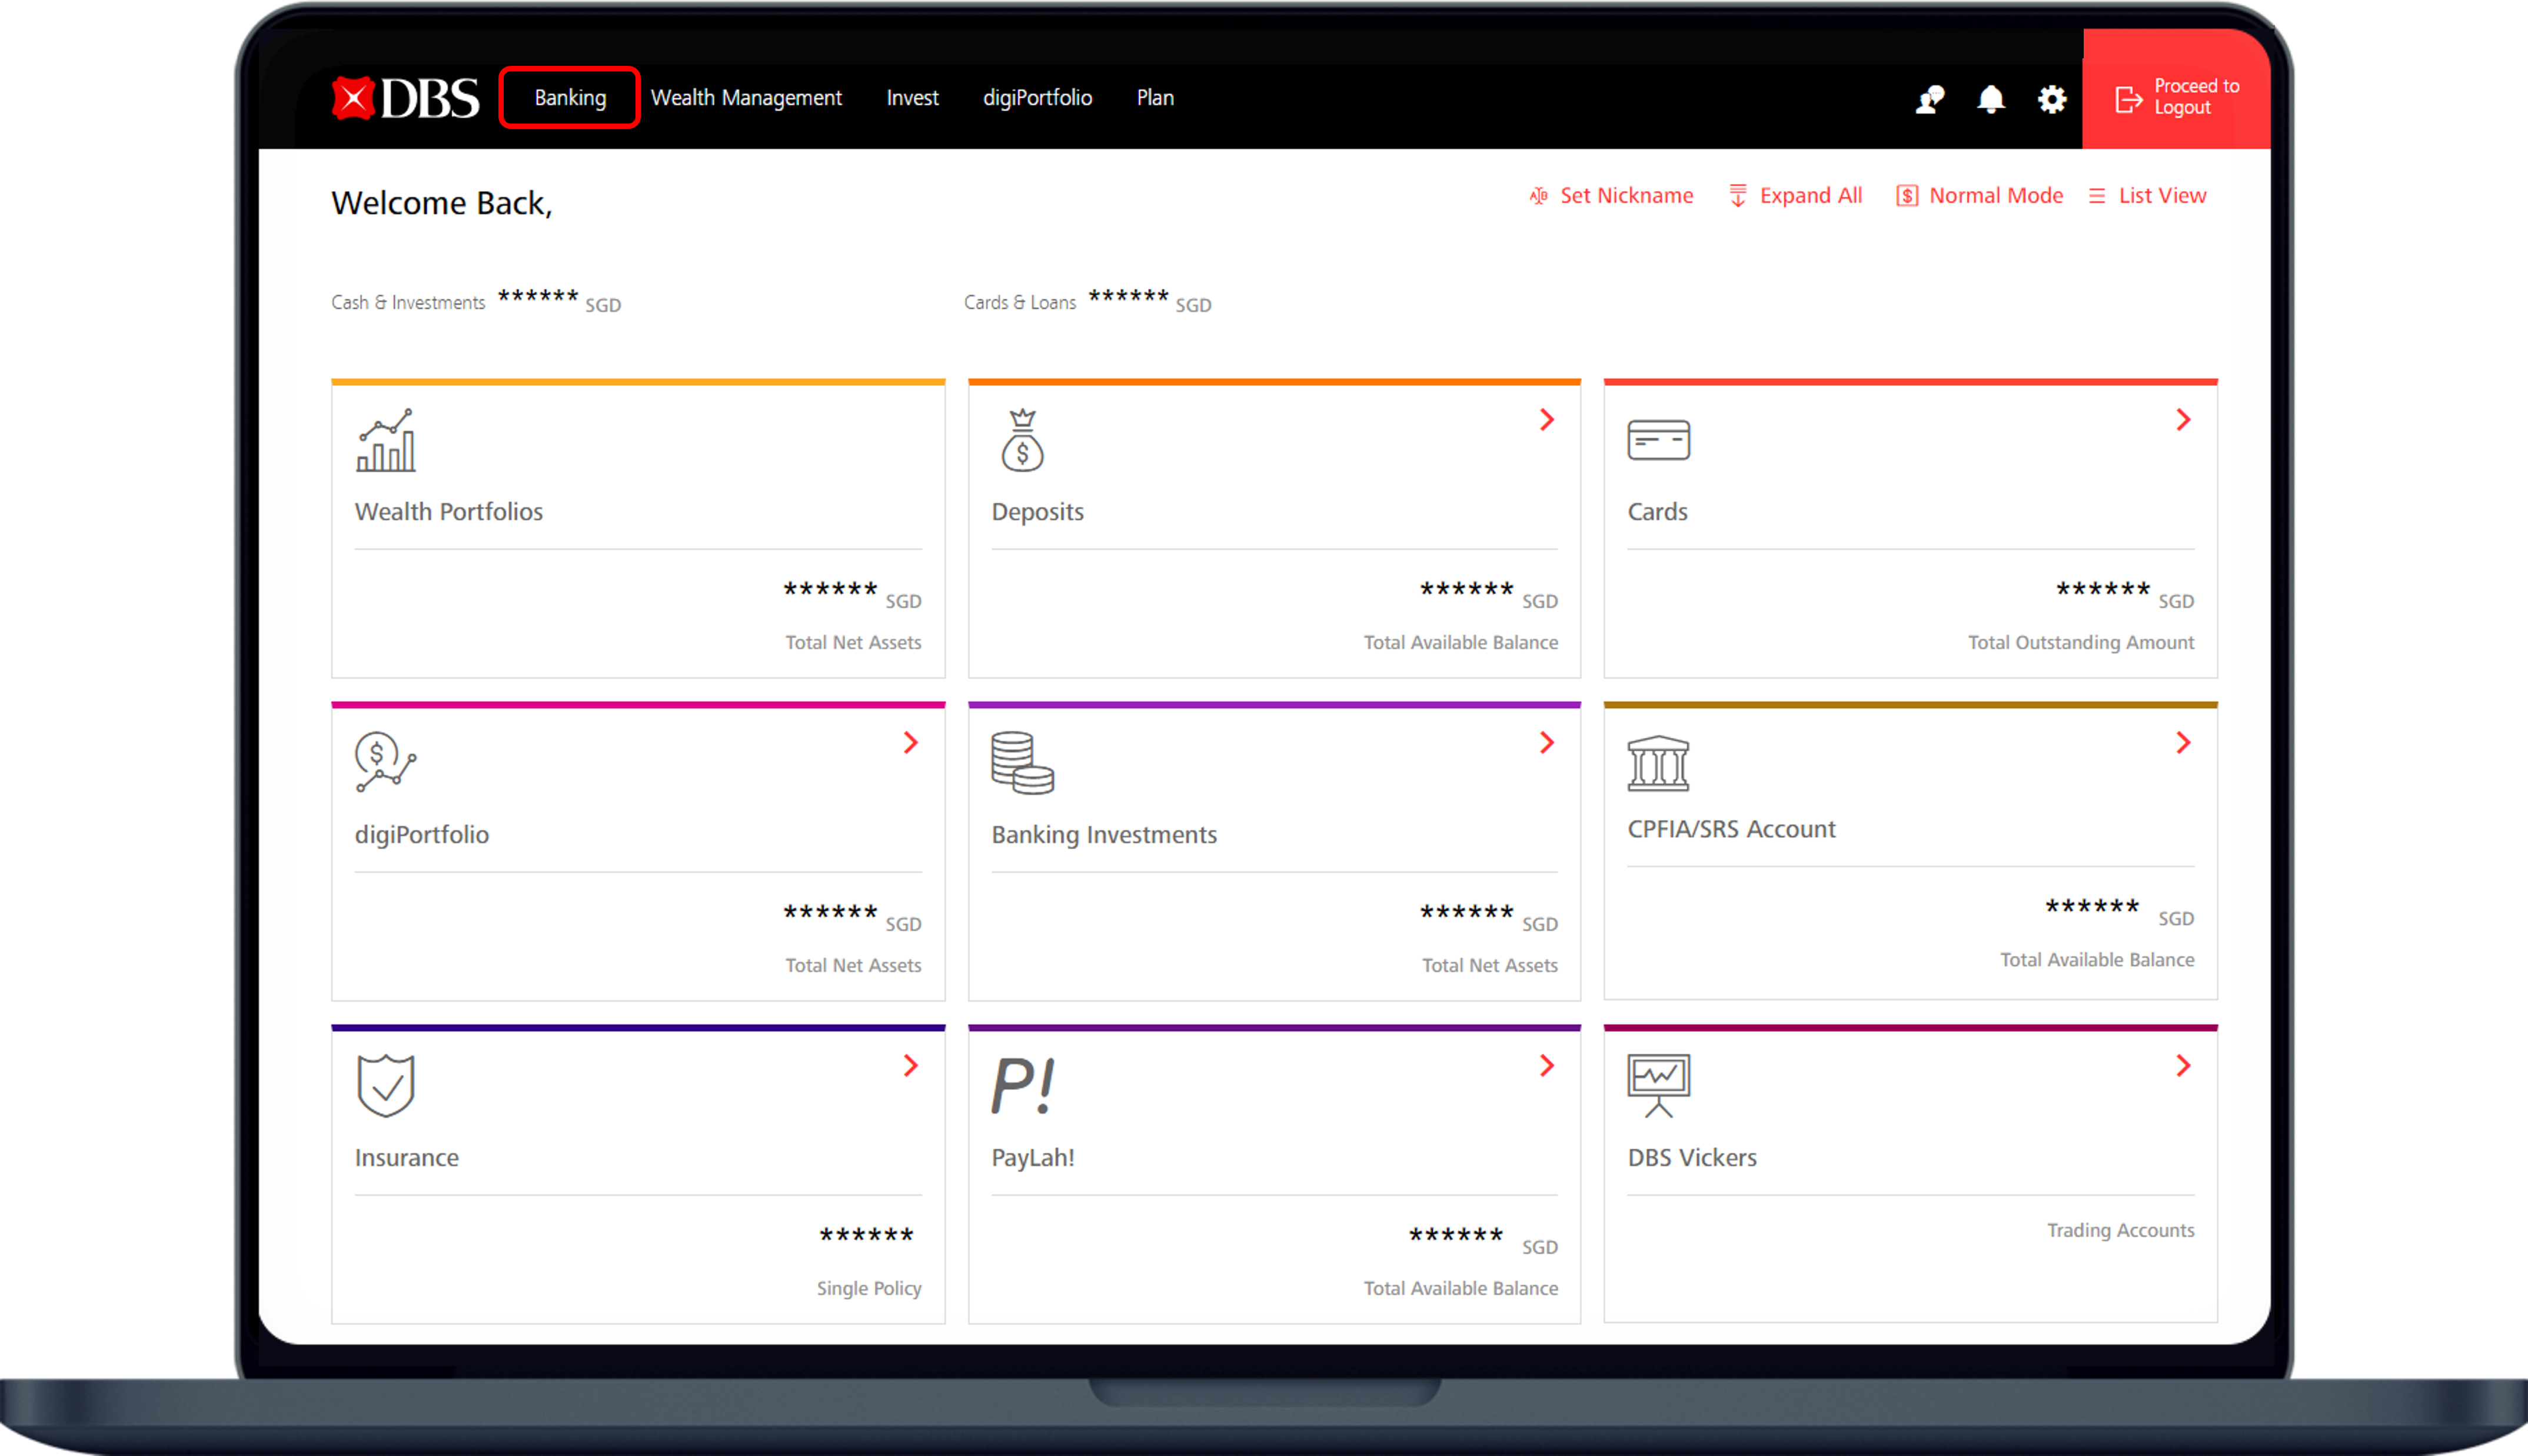
Task: Toggle Normal Mode display setting
Action: coord(1978,192)
